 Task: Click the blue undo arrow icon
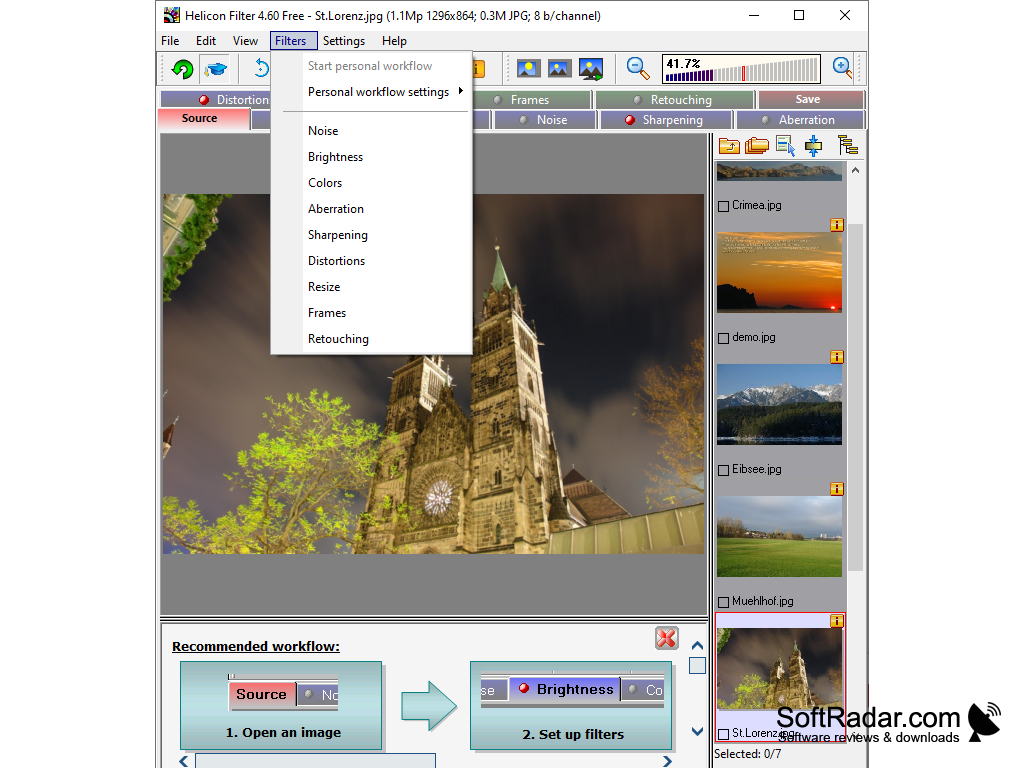click(261, 68)
